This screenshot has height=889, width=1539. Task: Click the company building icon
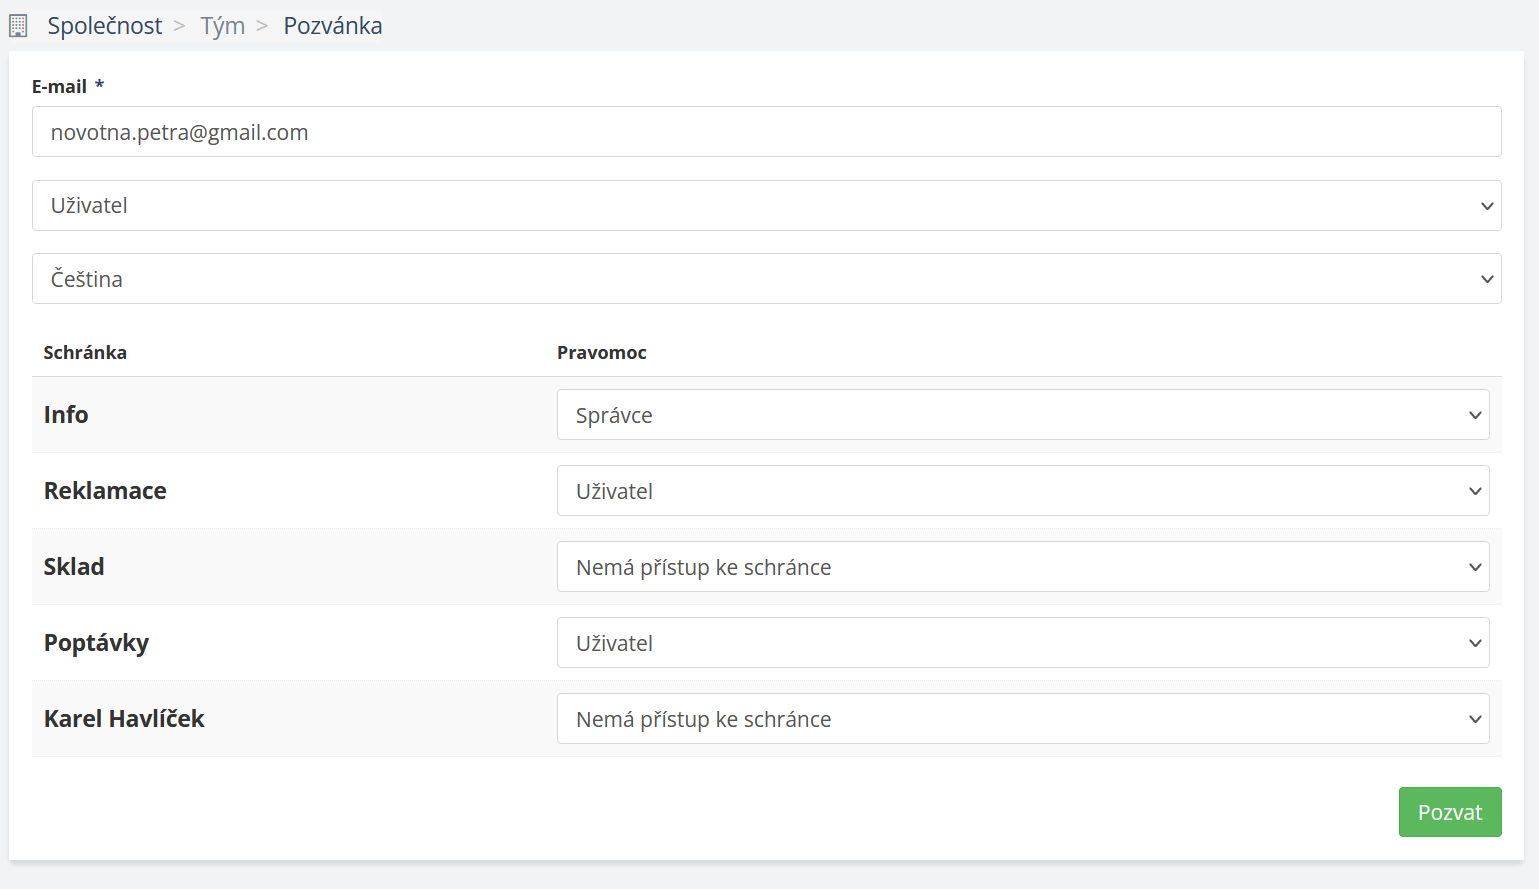(18, 26)
